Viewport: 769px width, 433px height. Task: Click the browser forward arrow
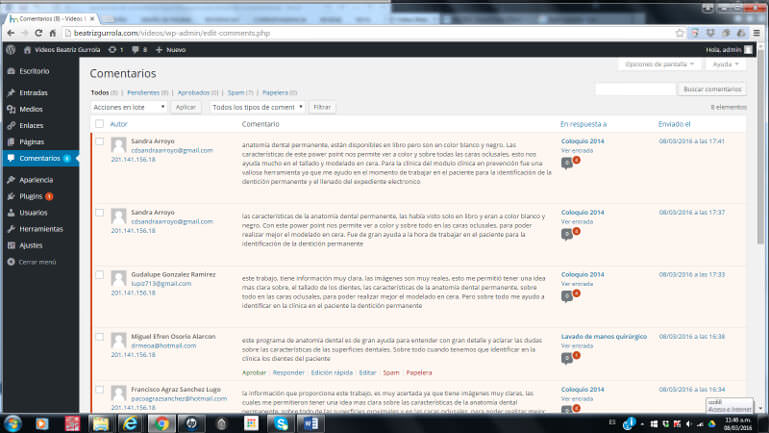click(x=25, y=33)
